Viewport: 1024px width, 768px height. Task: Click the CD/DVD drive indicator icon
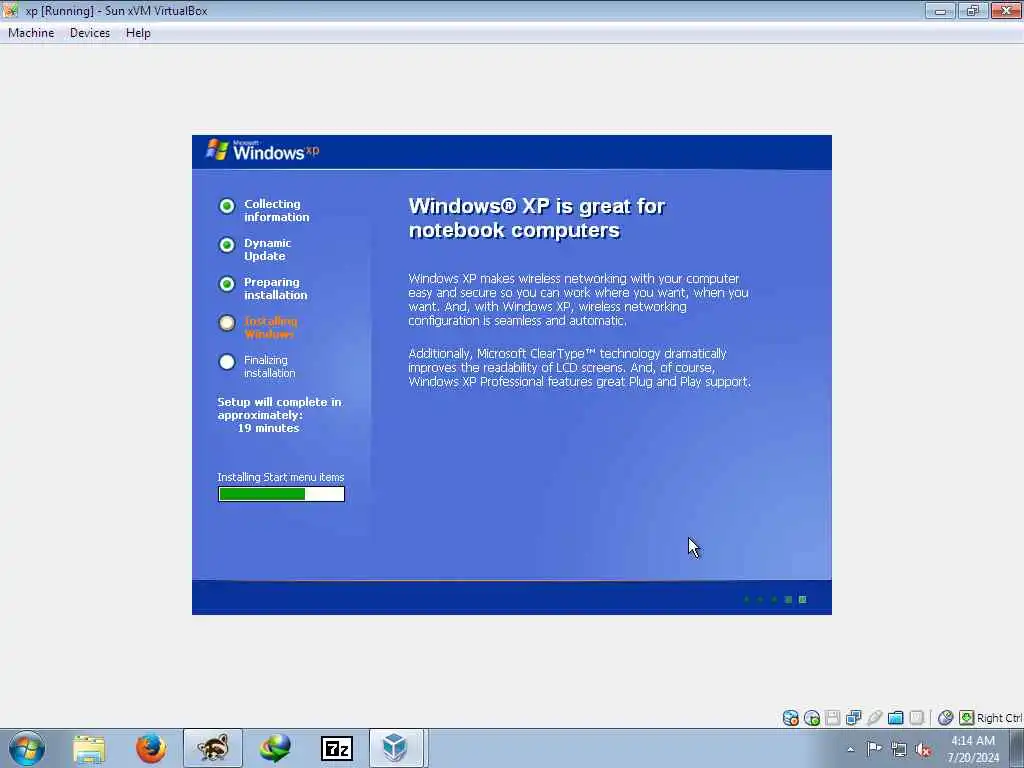click(812, 718)
